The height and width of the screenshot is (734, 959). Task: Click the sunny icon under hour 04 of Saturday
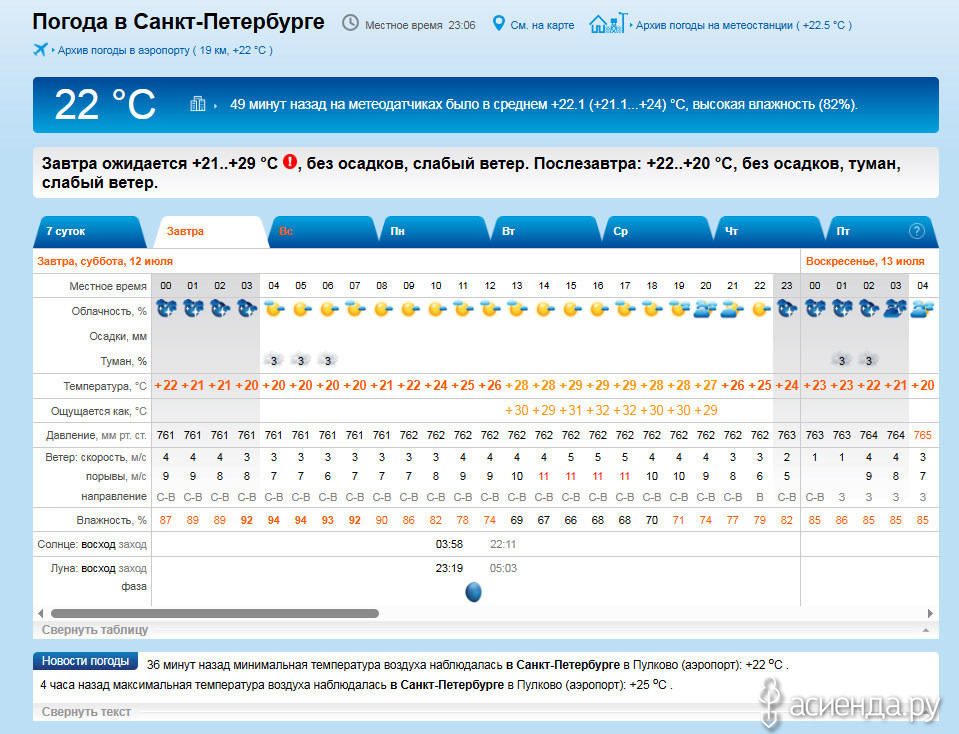274,309
